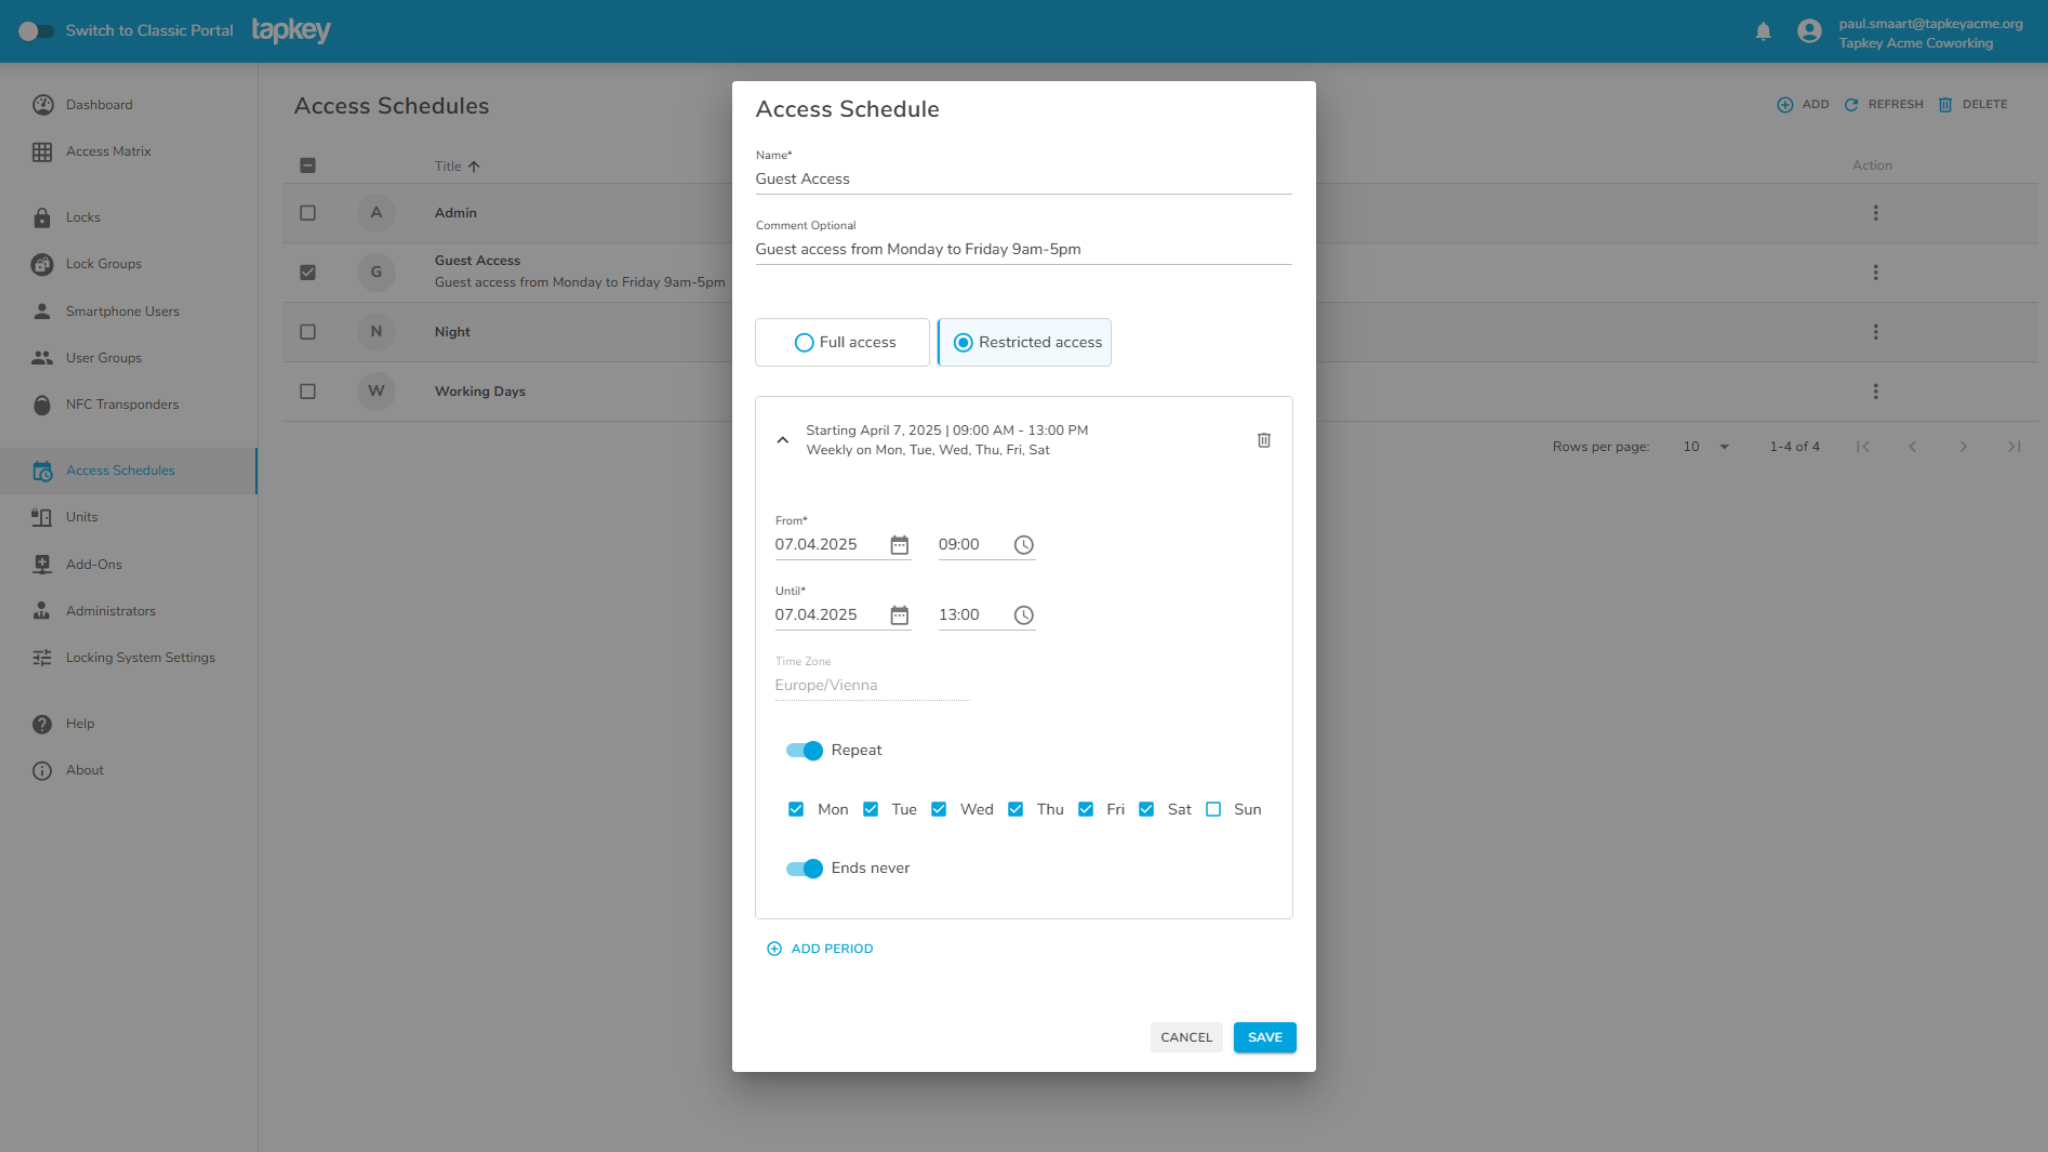This screenshot has width=2048, height=1152.
Task: Click the Units sidebar icon
Action: [42, 518]
